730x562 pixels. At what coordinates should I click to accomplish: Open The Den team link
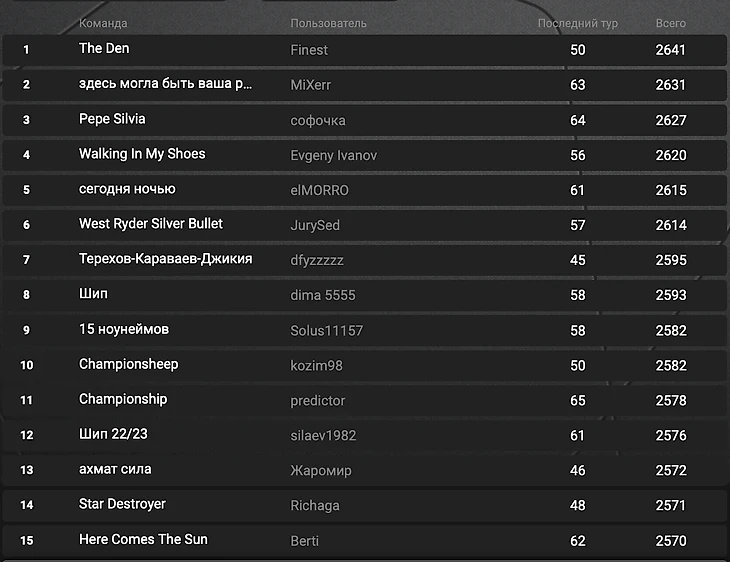pyautogui.click(x=104, y=49)
